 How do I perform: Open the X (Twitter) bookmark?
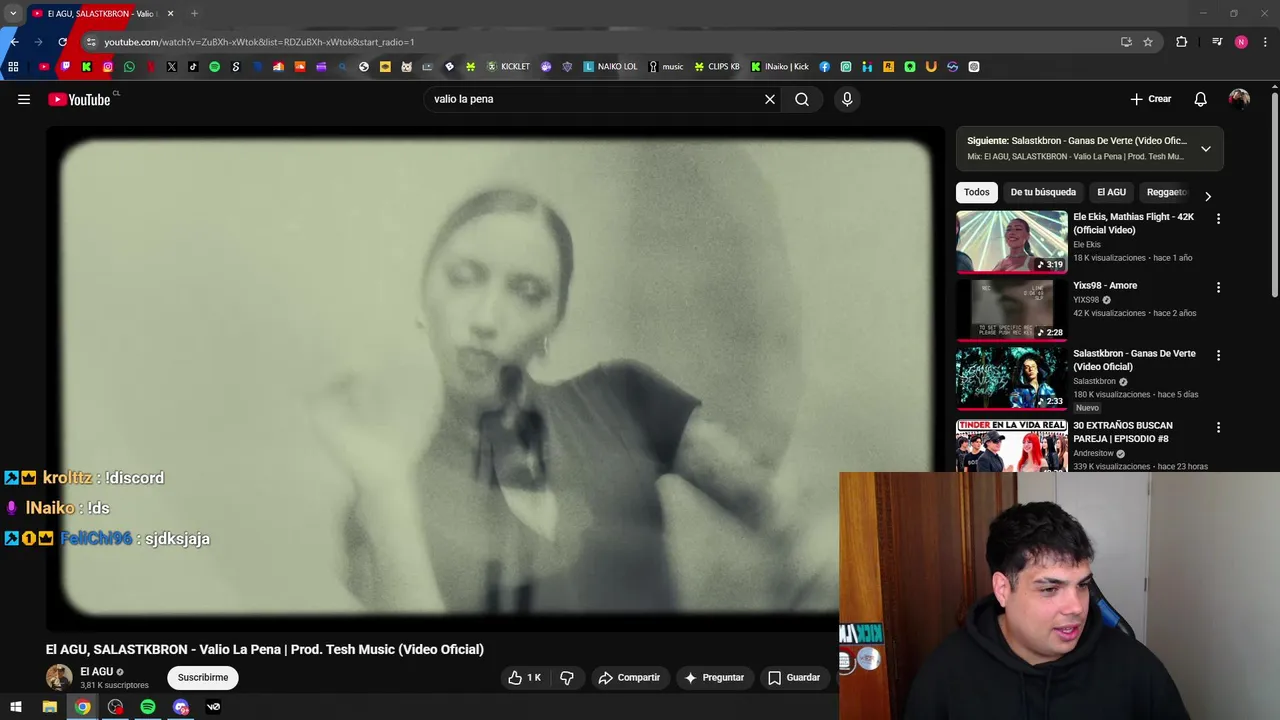point(172,67)
